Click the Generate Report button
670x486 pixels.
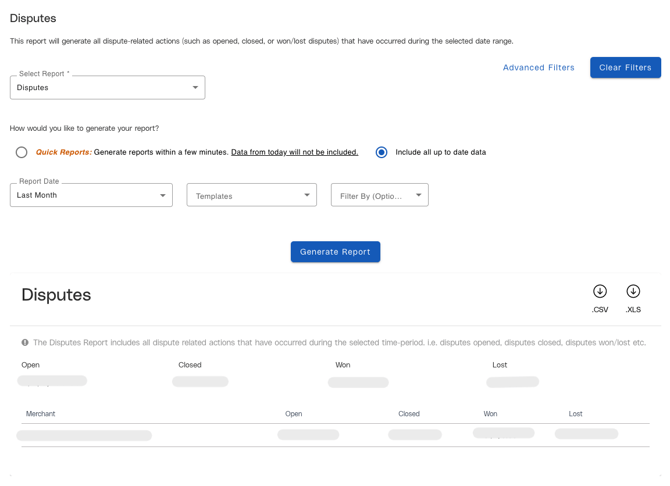pos(335,252)
